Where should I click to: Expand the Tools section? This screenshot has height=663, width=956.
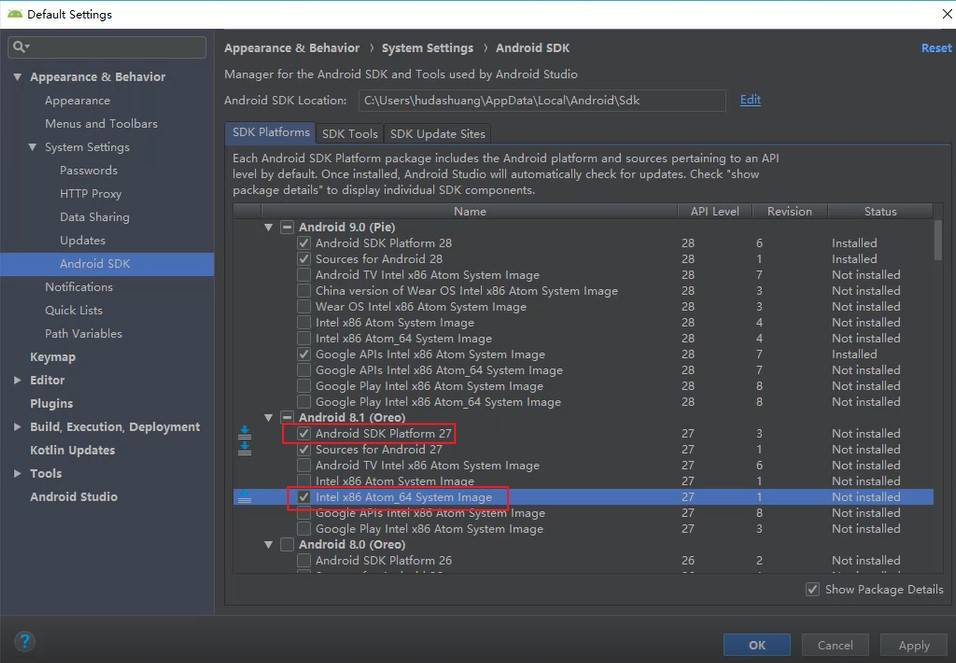(18, 473)
